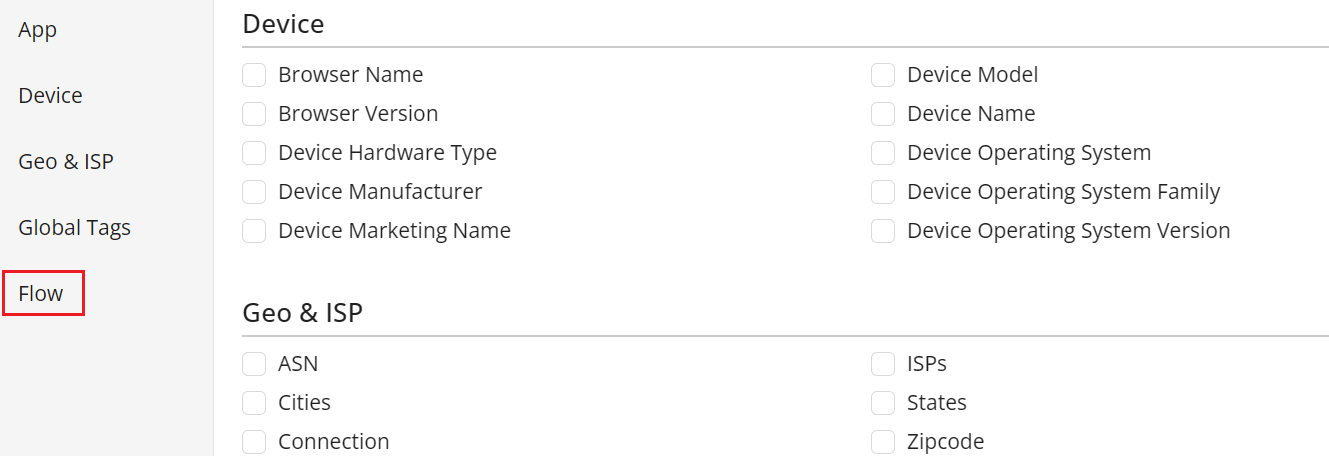This screenshot has height=456, width=1329.
Task: Tick the Device Operating System checkbox
Action: tap(883, 153)
